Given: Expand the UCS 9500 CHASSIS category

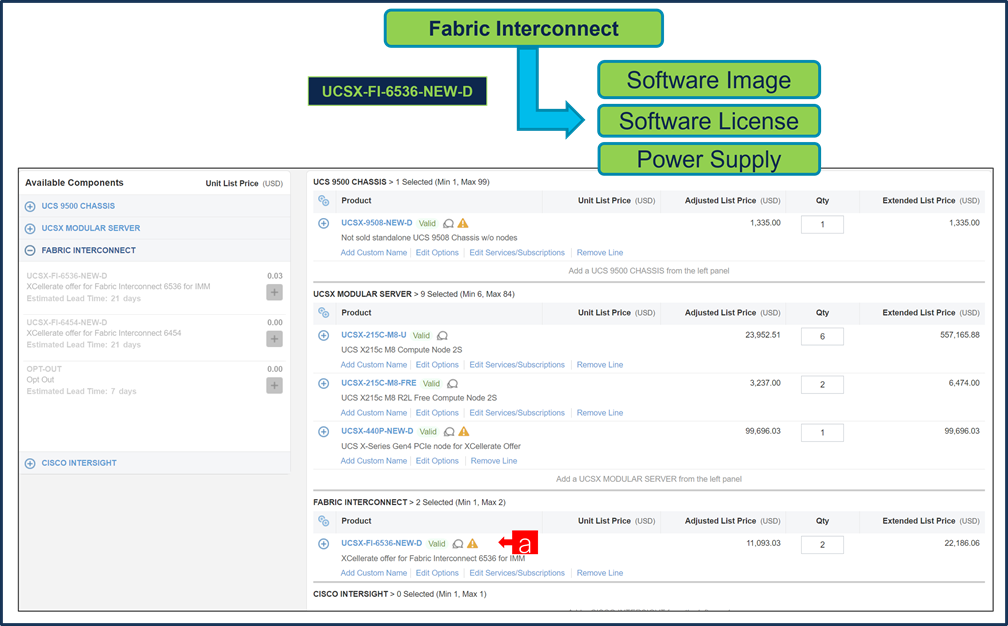Looking at the screenshot, I should pyautogui.click(x=30, y=206).
